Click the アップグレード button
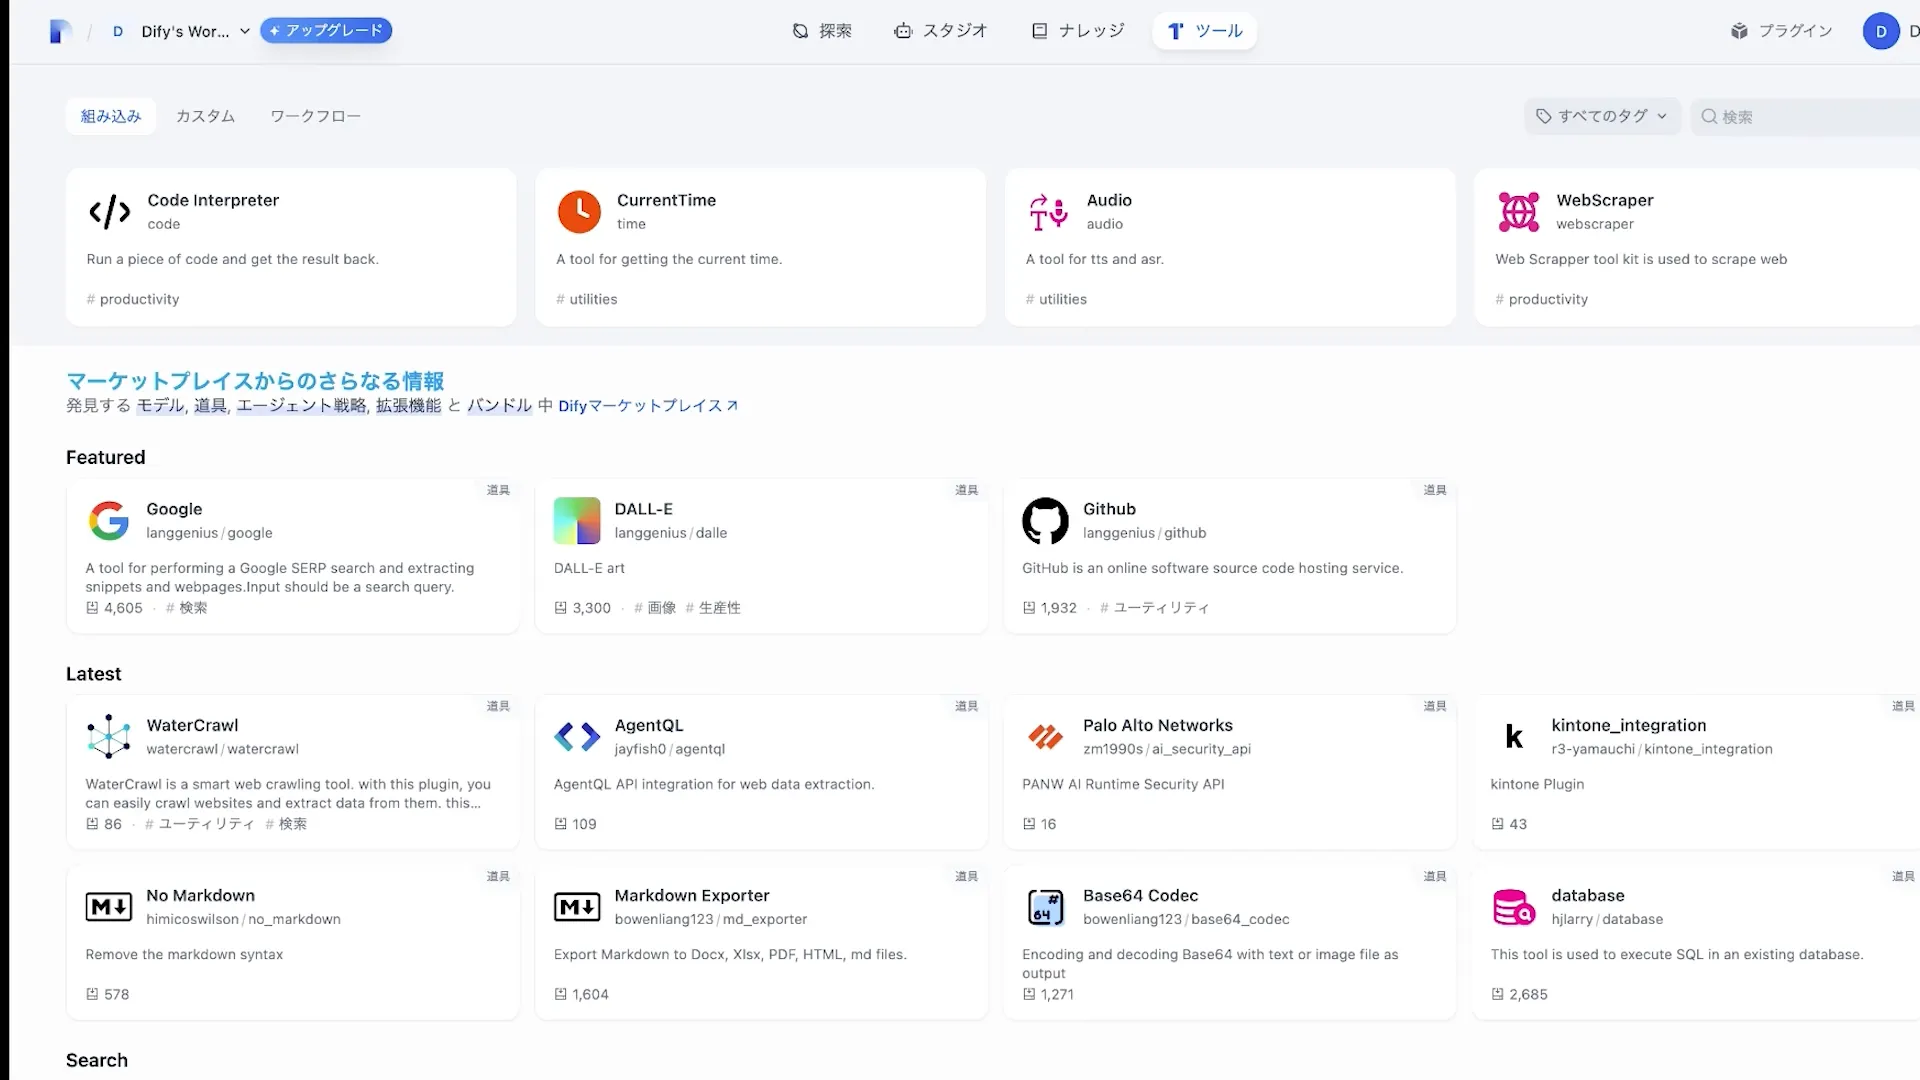Viewport: 1920px width, 1080px height. [x=326, y=31]
